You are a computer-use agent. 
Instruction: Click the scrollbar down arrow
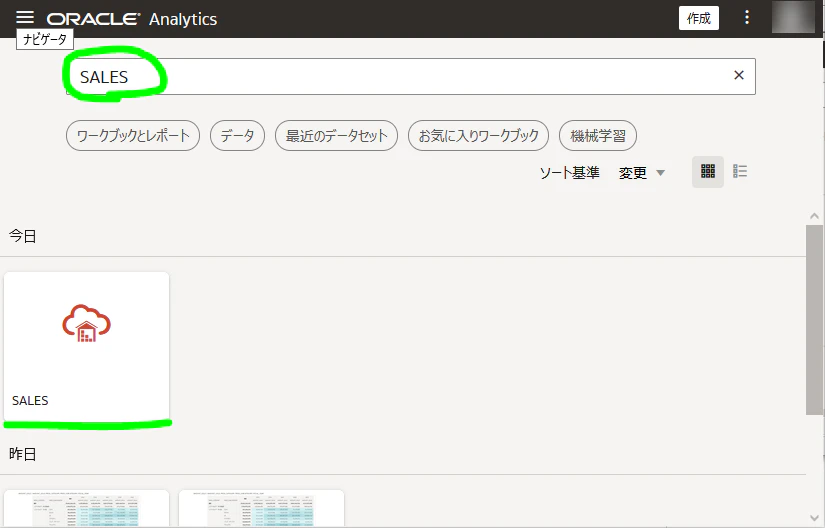coord(814,519)
